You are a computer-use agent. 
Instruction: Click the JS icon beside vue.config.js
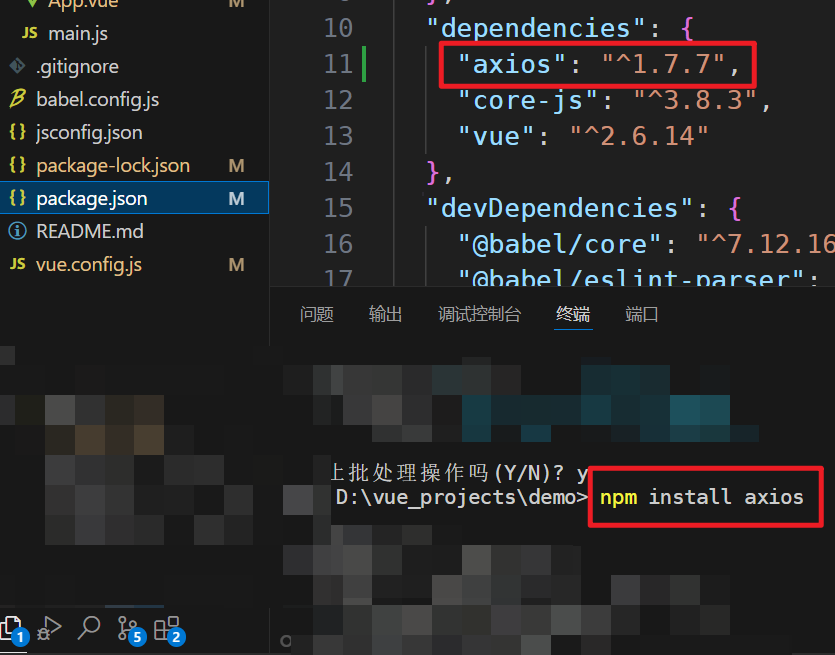tap(18, 264)
